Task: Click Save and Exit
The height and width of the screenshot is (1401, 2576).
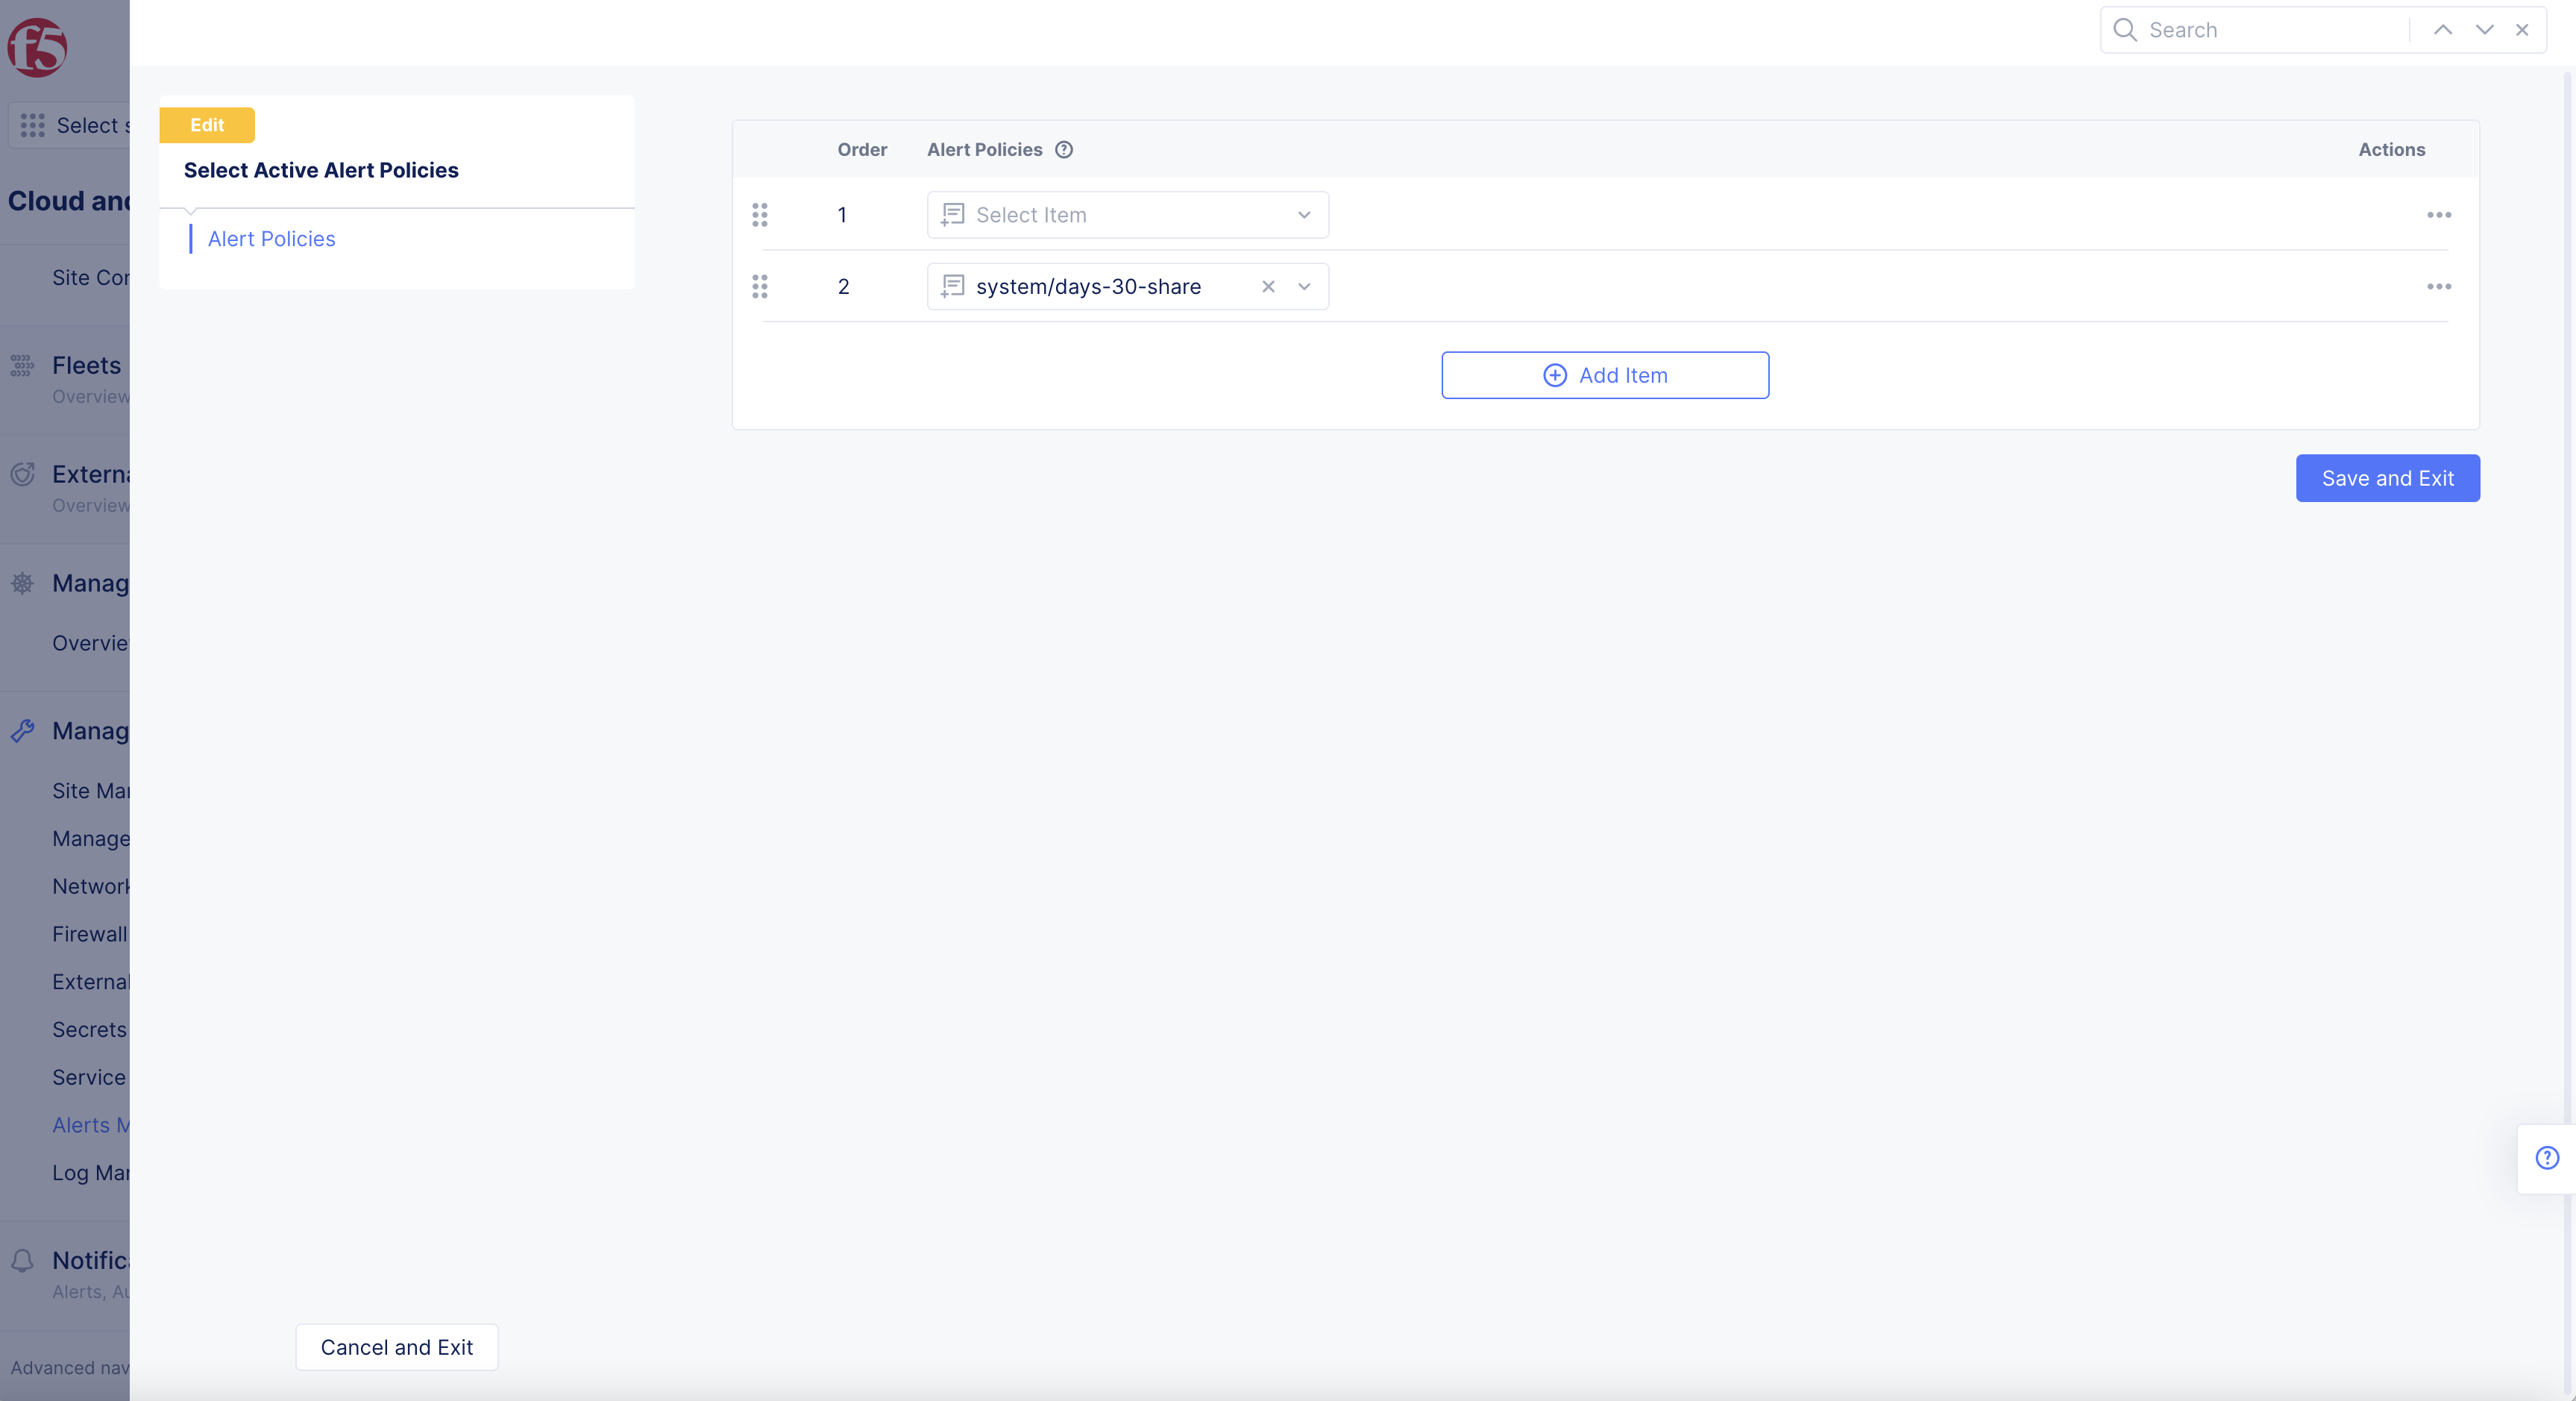Action: (2387, 478)
